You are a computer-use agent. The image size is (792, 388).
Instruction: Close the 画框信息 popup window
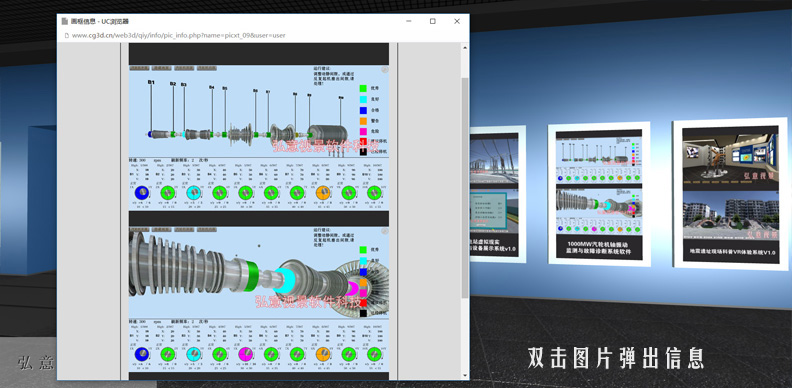click(x=457, y=21)
